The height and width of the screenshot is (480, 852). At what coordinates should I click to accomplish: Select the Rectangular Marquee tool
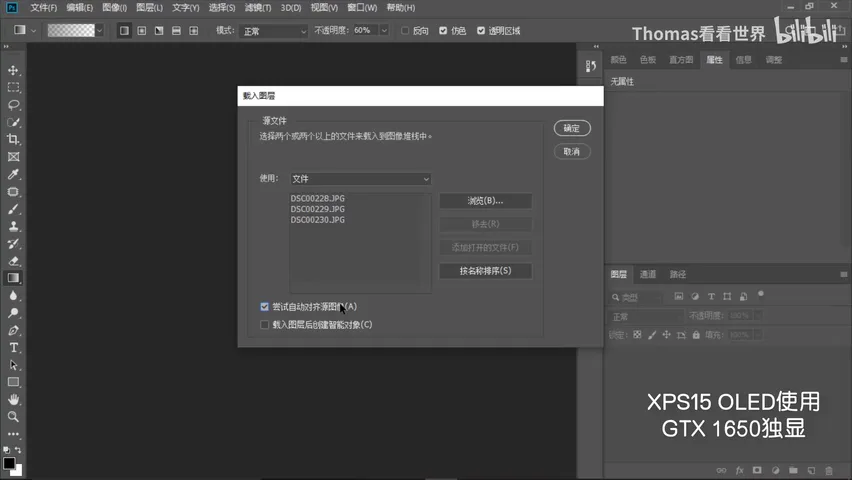click(14, 88)
